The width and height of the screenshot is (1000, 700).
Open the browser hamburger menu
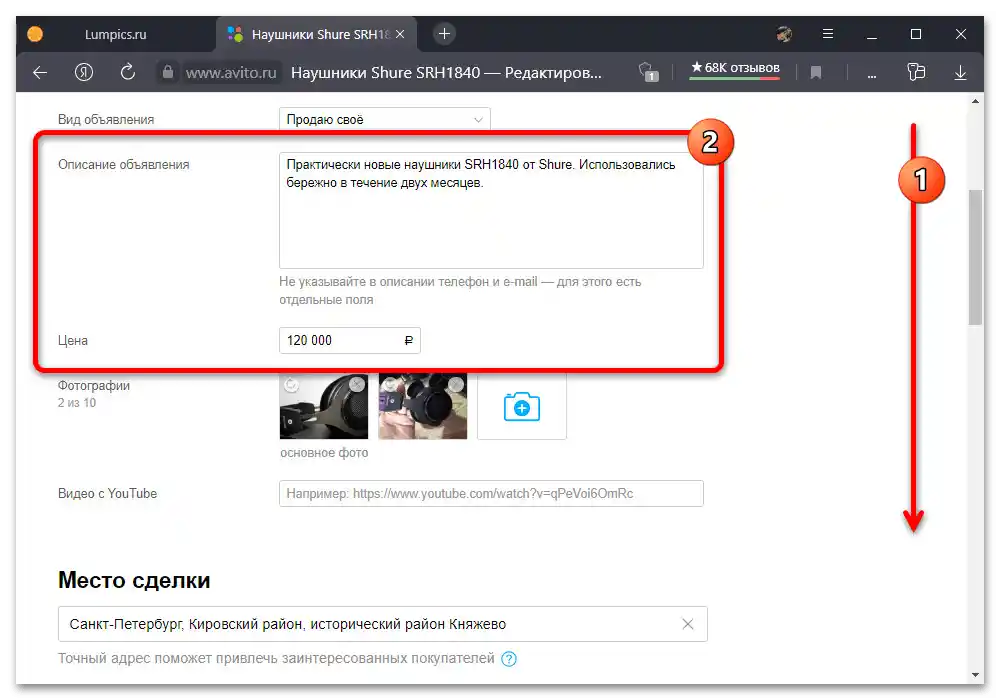click(x=828, y=34)
